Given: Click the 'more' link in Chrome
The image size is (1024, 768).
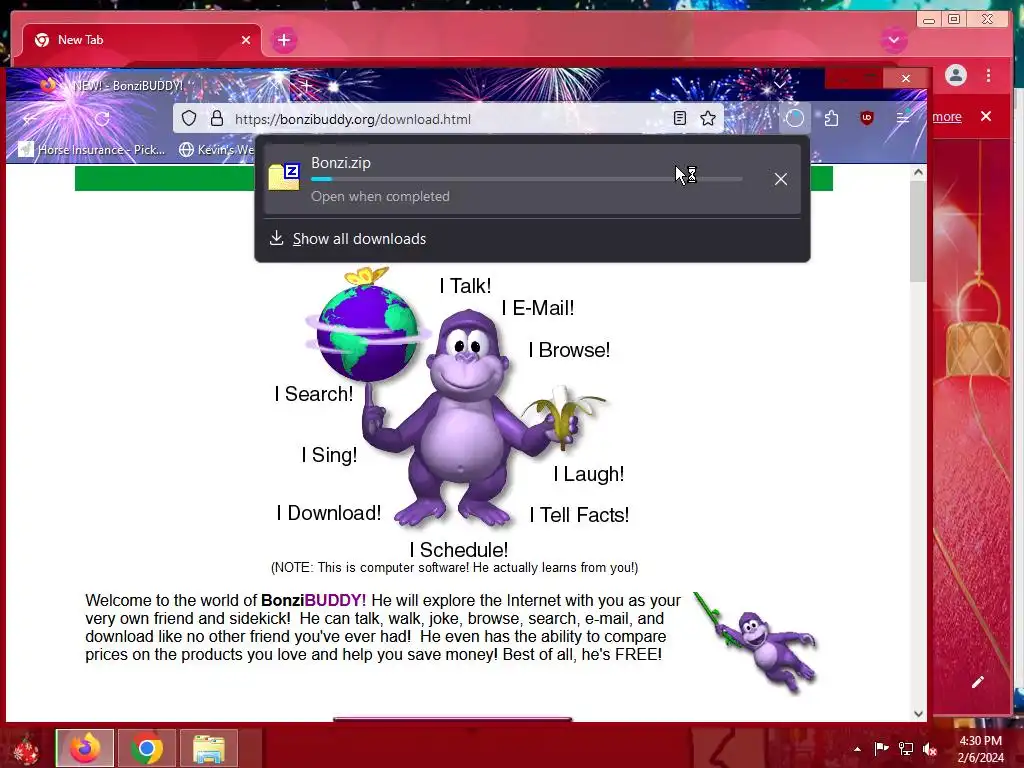Looking at the screenshot, I should pyautogui.click(x=946, y=117).
